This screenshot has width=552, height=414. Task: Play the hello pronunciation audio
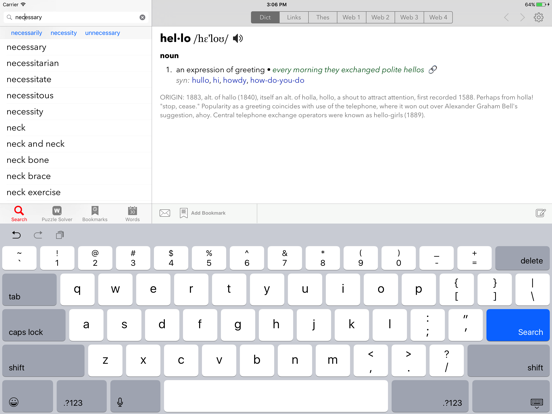[238, 38]
